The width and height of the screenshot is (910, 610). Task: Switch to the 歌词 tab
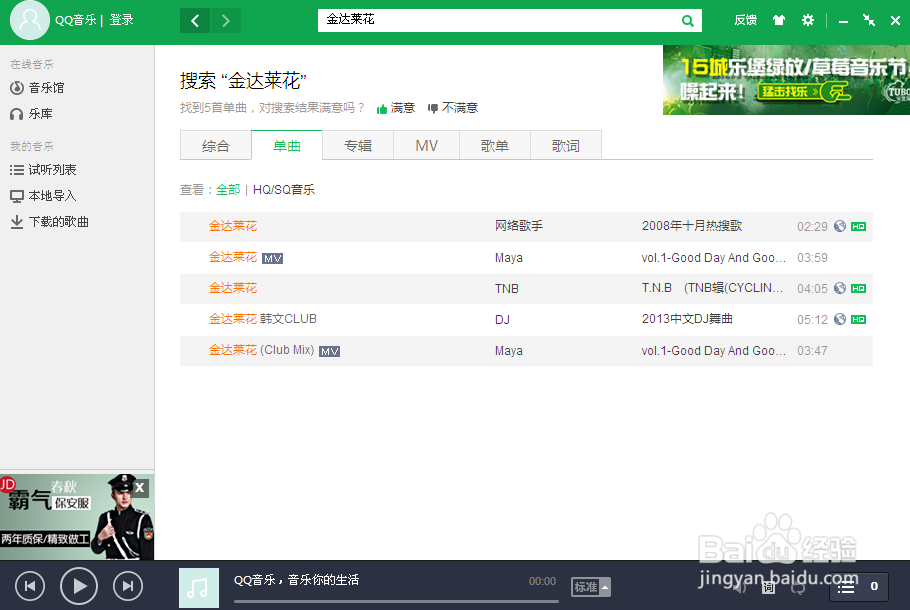tap(565, 144)
